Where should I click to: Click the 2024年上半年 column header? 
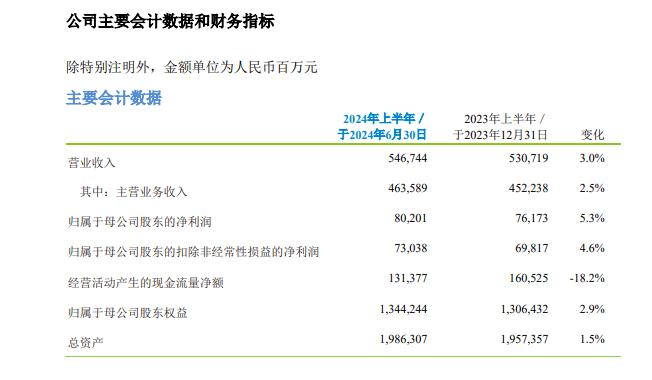click(x=382, y=126)
